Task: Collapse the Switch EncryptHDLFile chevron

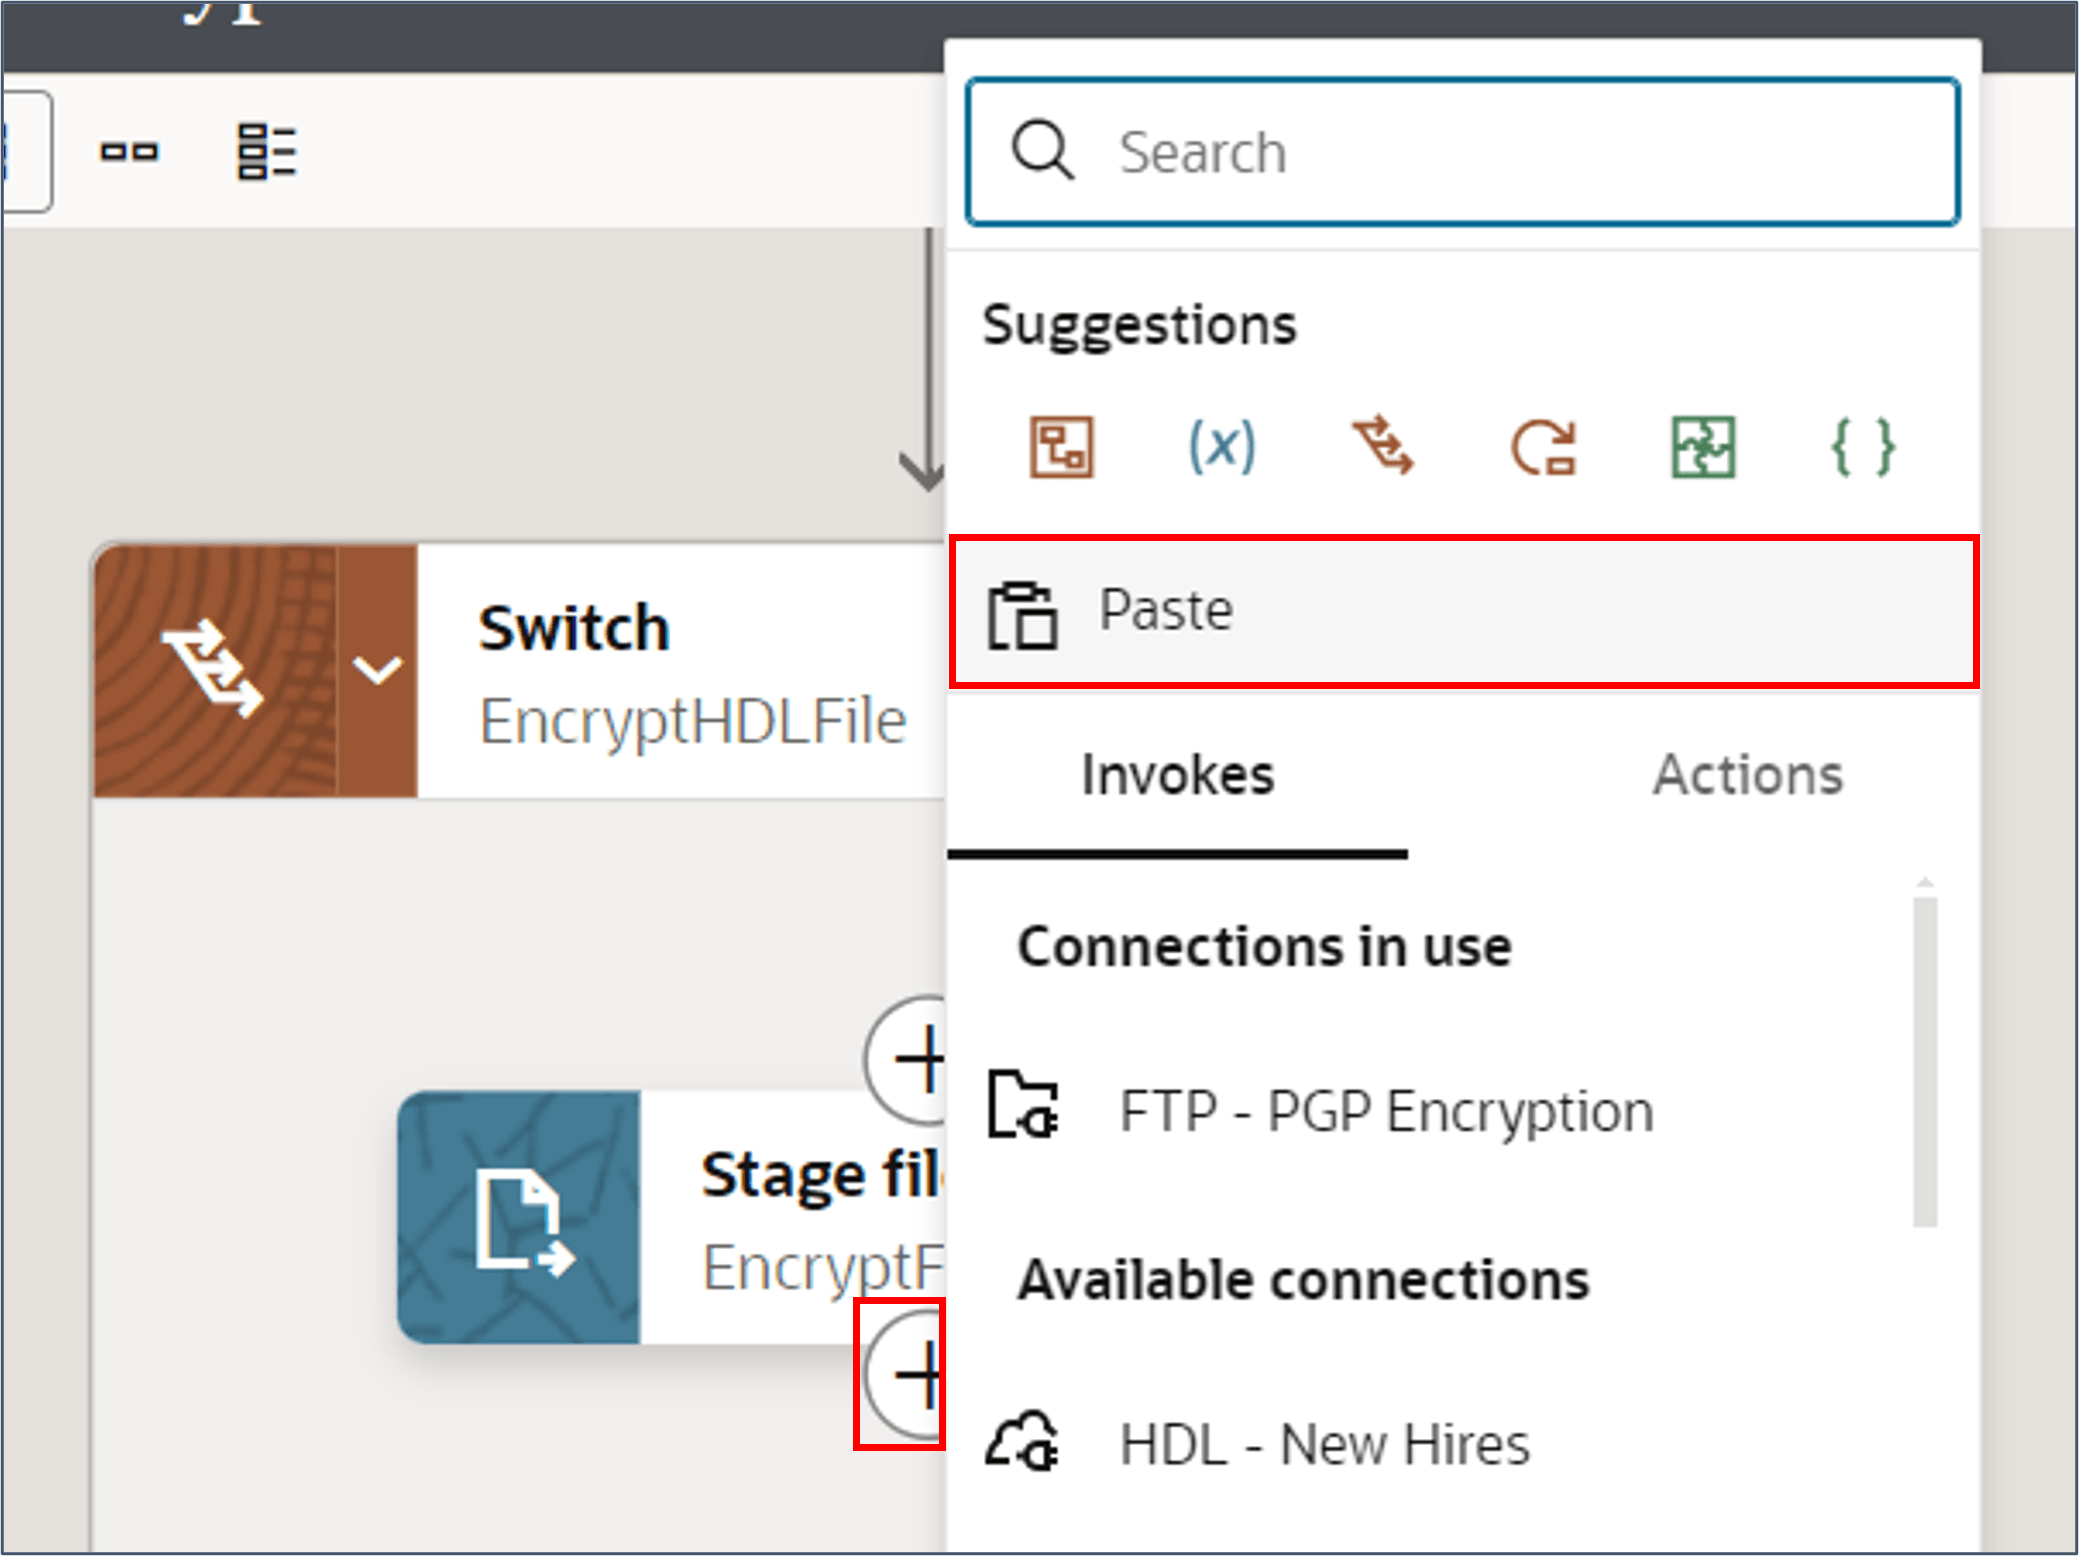Action: 378,669
